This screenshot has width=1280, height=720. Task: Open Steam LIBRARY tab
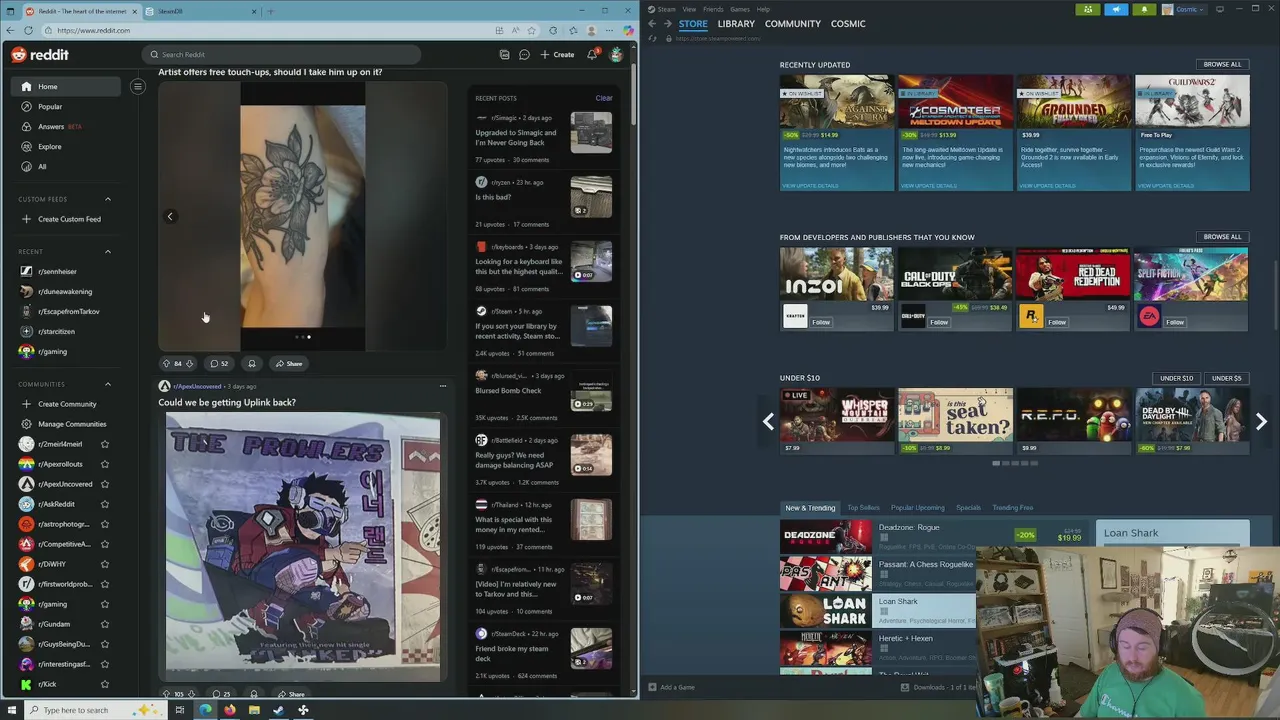pos(736,24)
